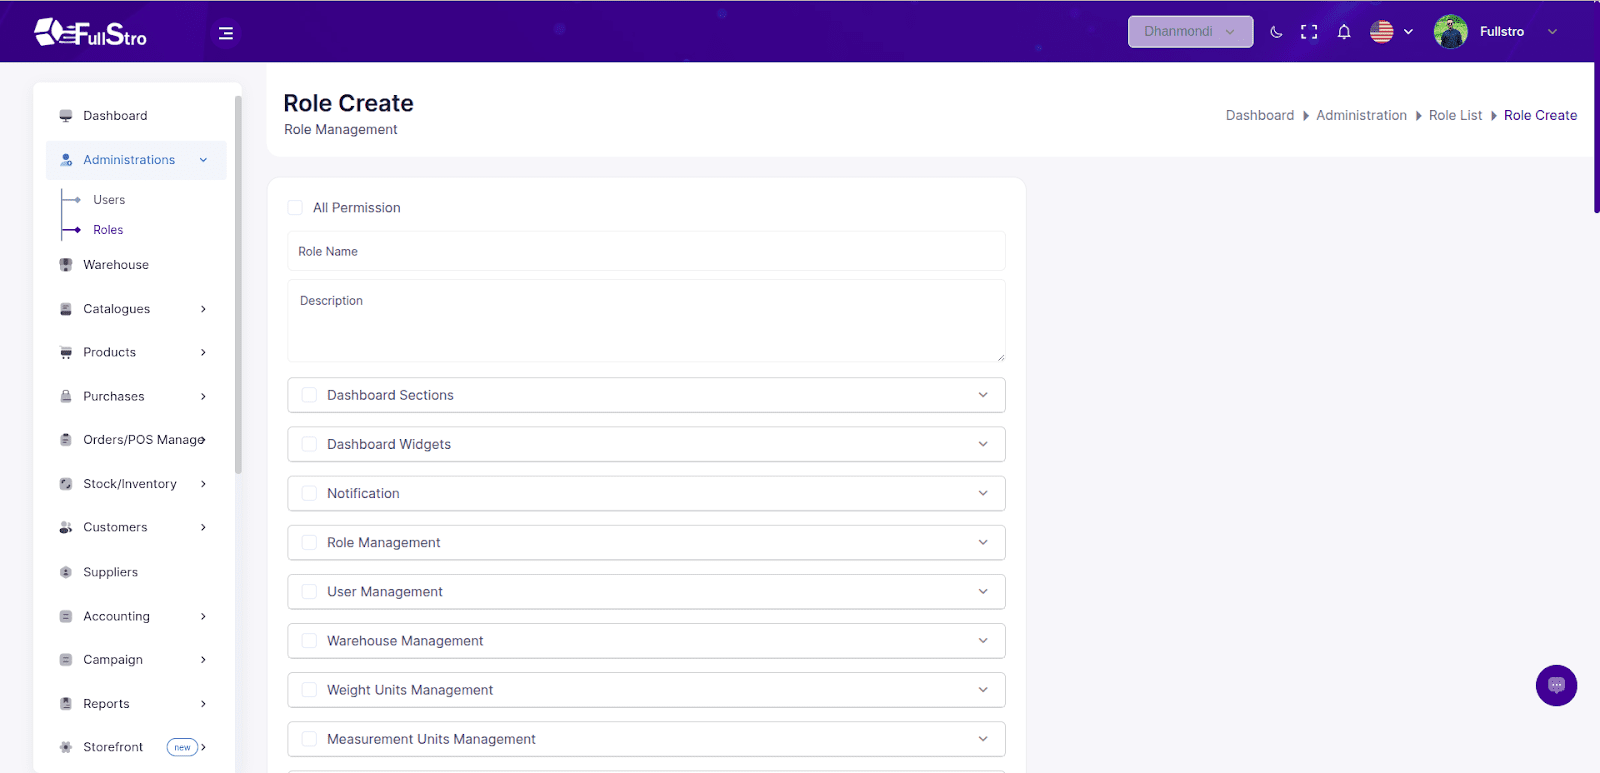The image size is (1600, 773).
Task: Click the sidebar vertical scrollbar
Action: [238, 284]
